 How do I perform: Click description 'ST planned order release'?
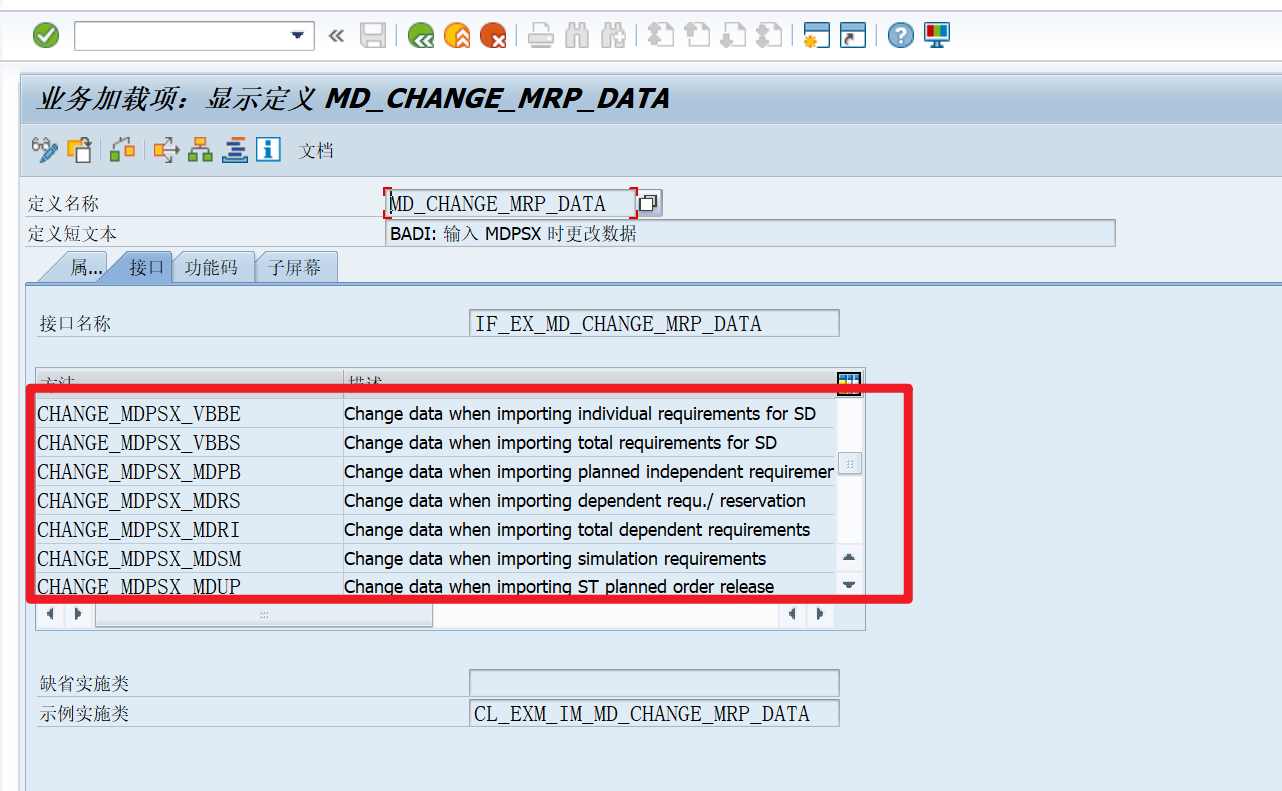pyautogui.click(x=676, y=587)
